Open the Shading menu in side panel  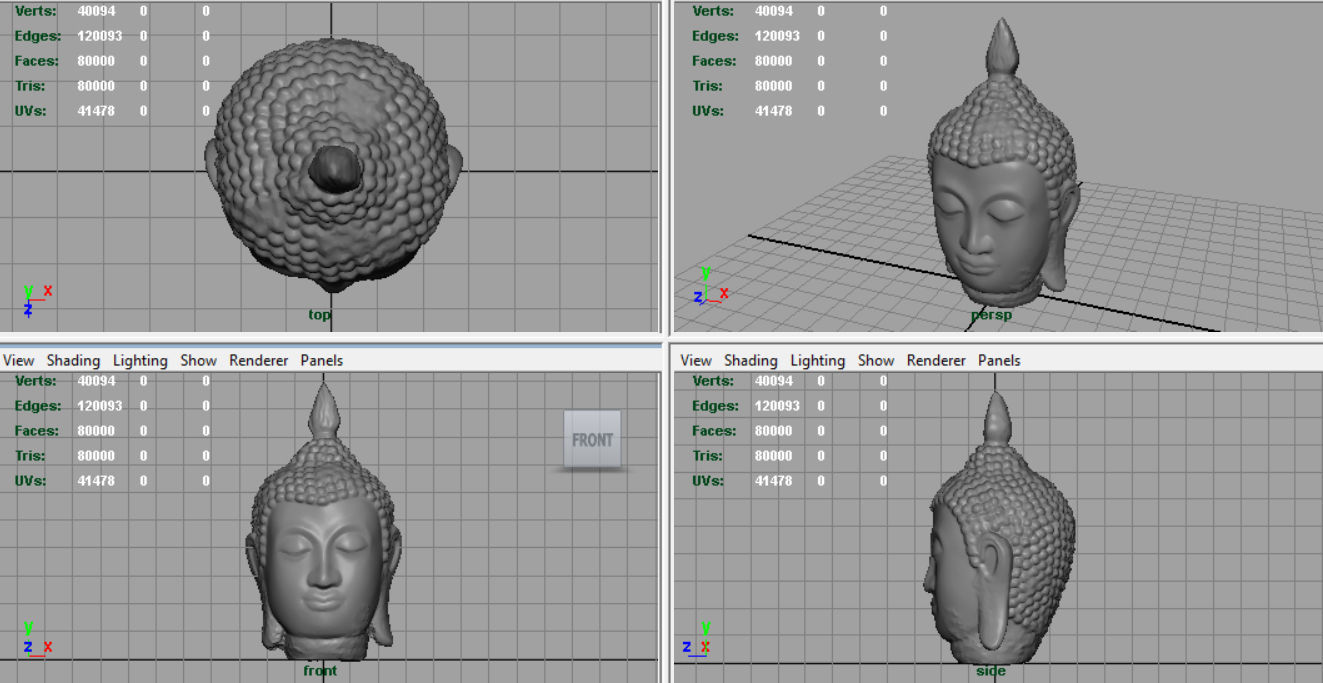(x=750, y=360)
